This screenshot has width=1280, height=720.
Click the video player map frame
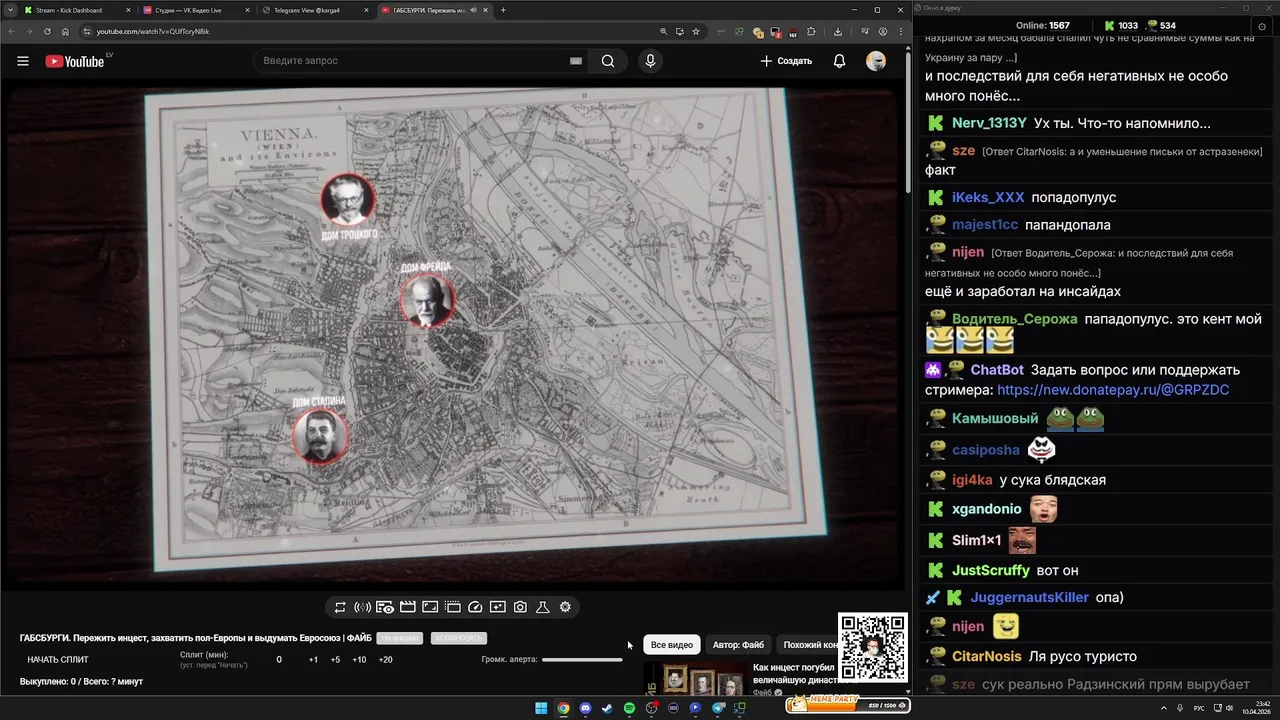(455, 334)
